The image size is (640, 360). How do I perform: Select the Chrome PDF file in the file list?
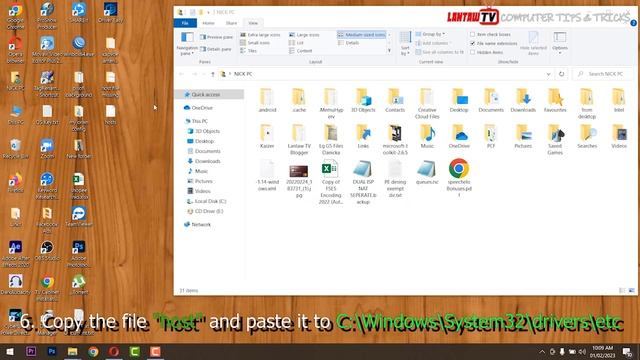click(x=459, y=178)
